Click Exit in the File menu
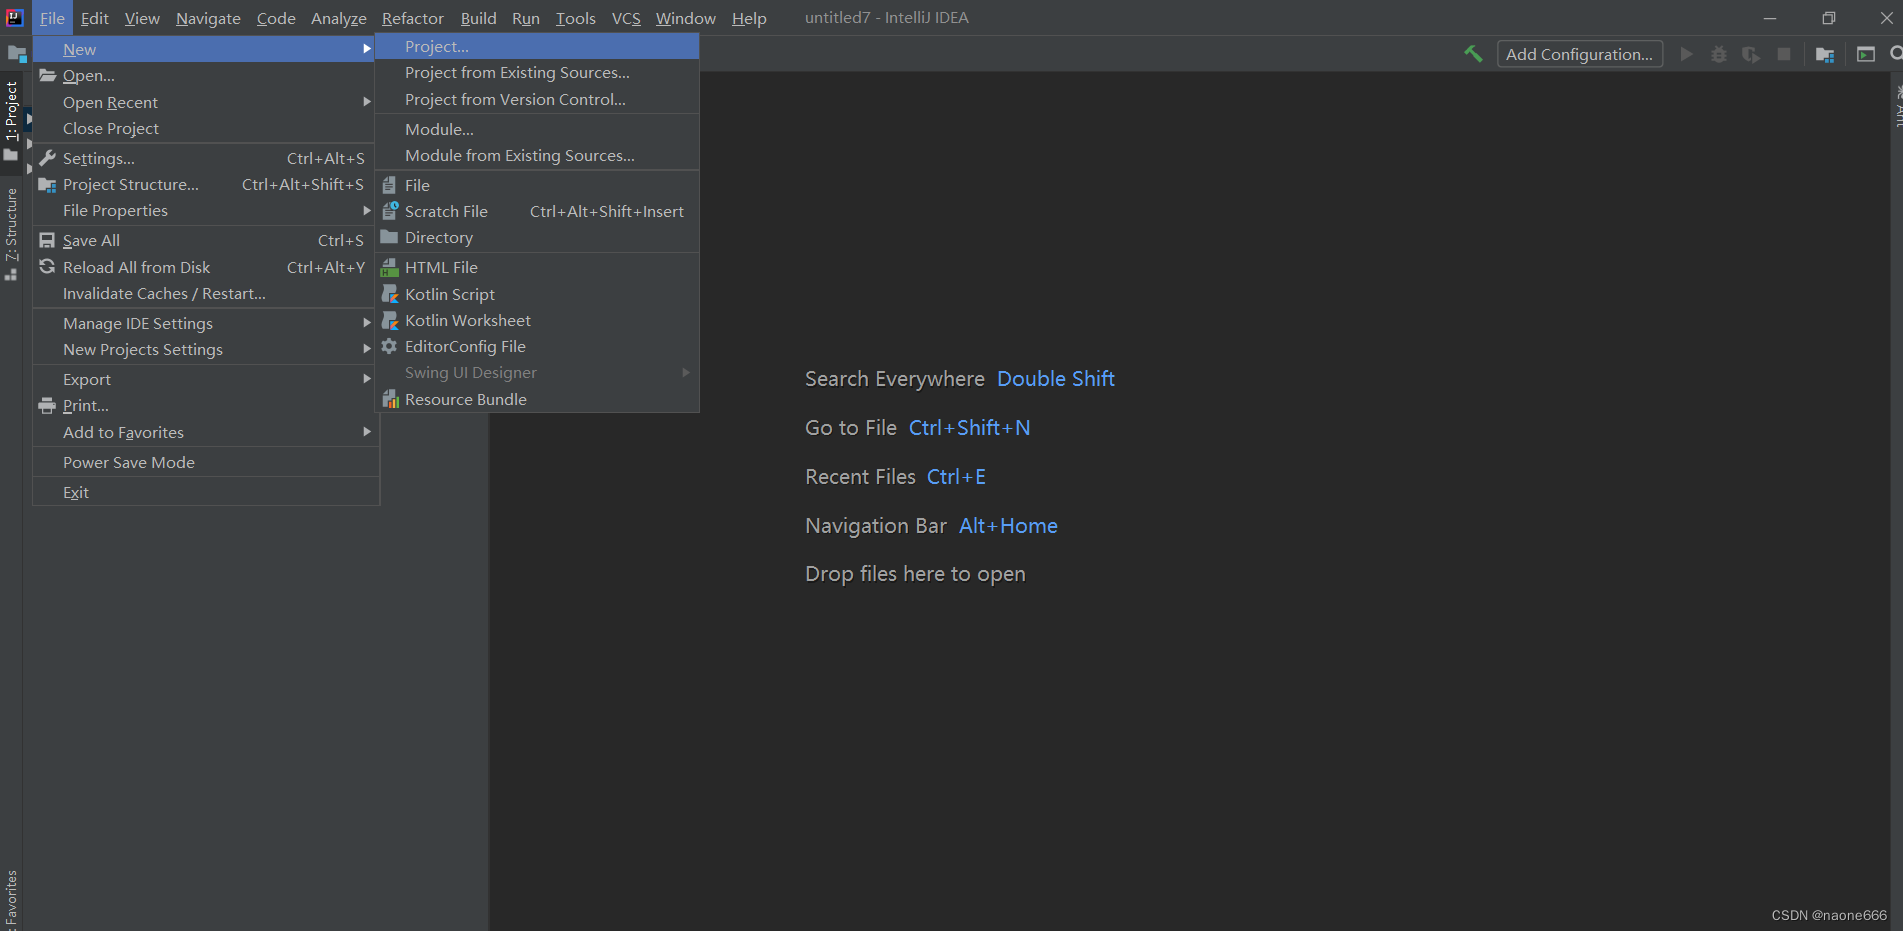The height and width of the screenshot is (931, 1903). pos(206,493)
